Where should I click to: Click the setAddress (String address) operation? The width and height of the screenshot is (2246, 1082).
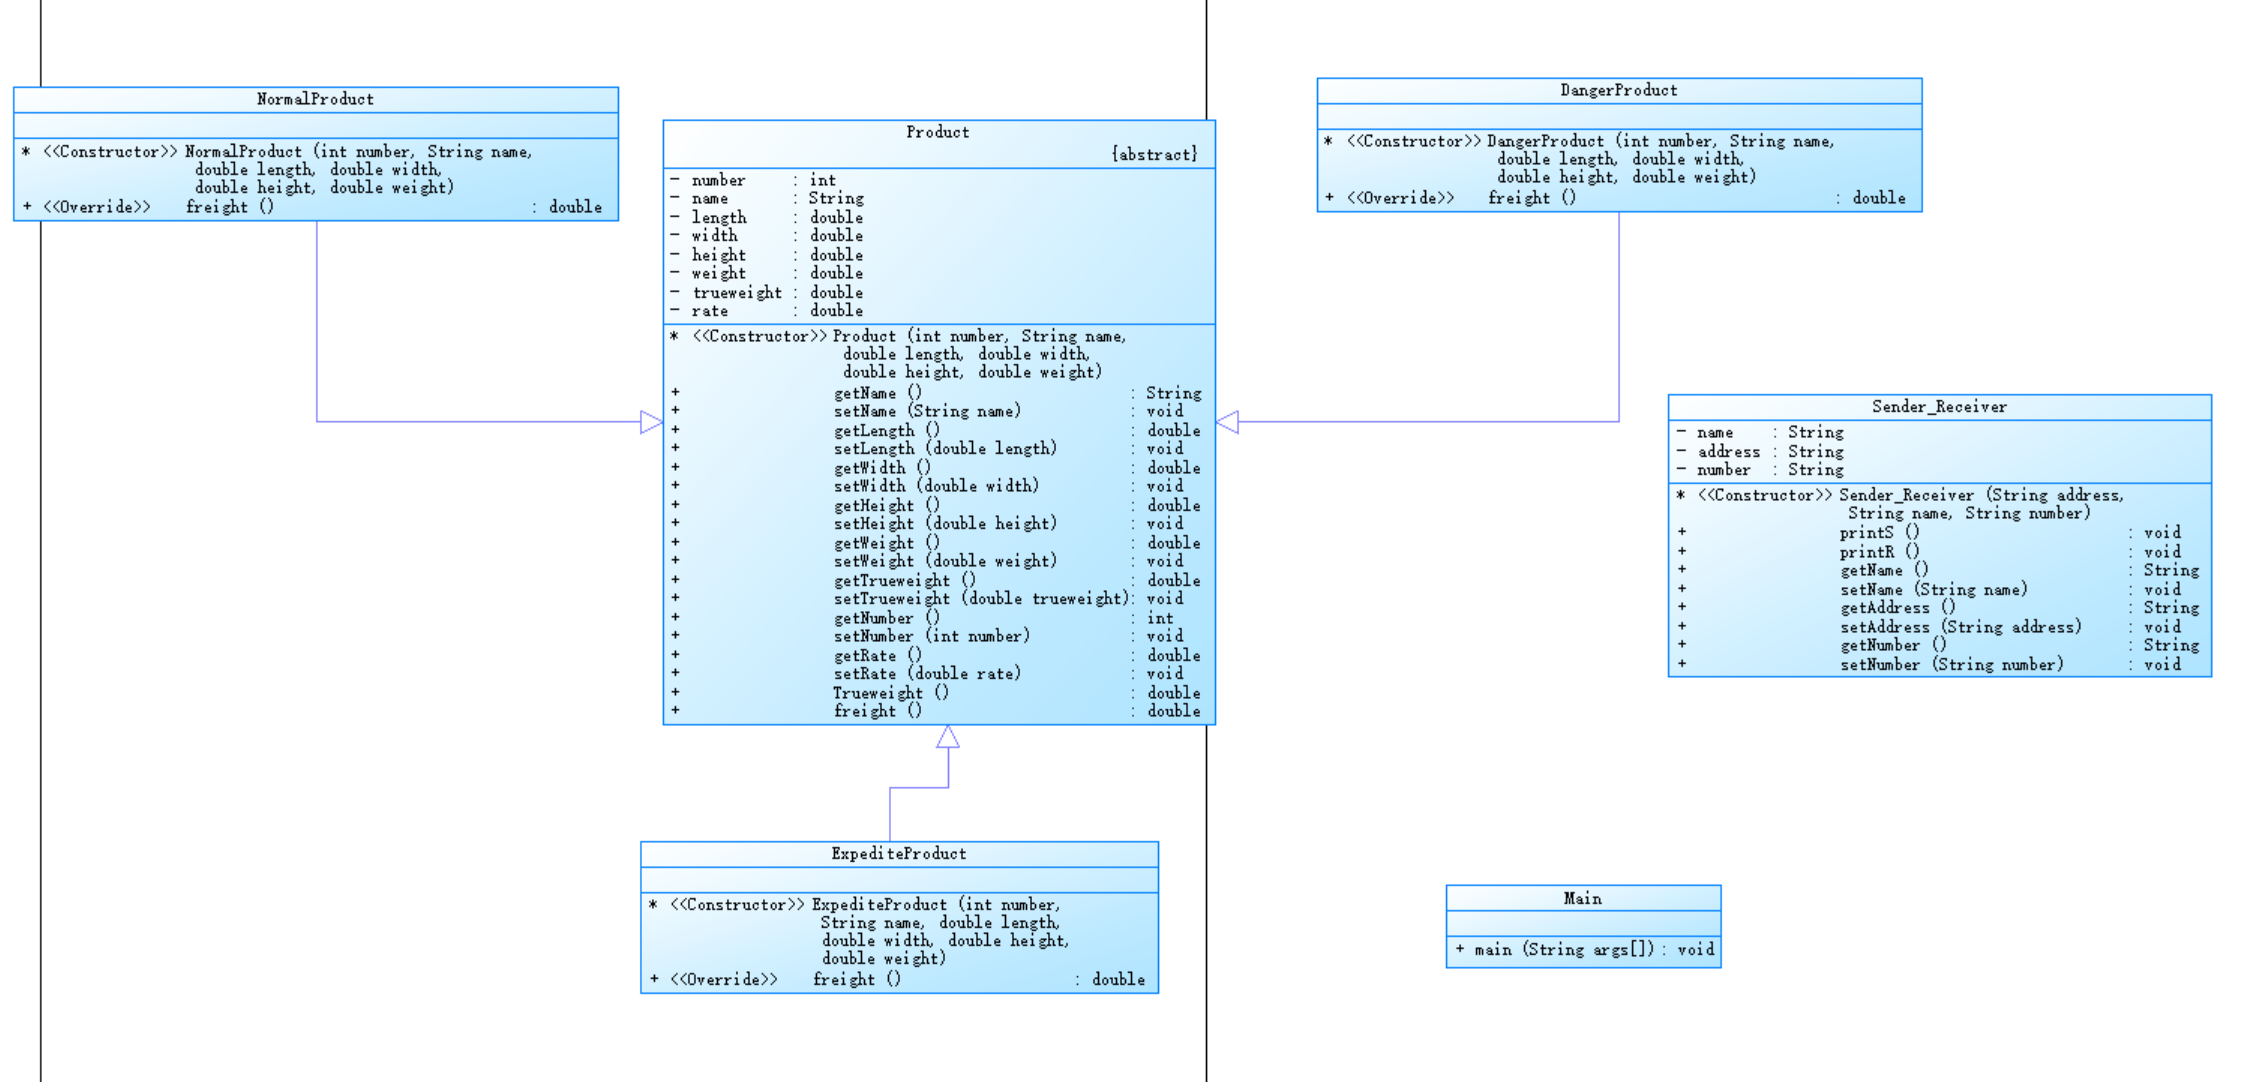(1960, 627)
